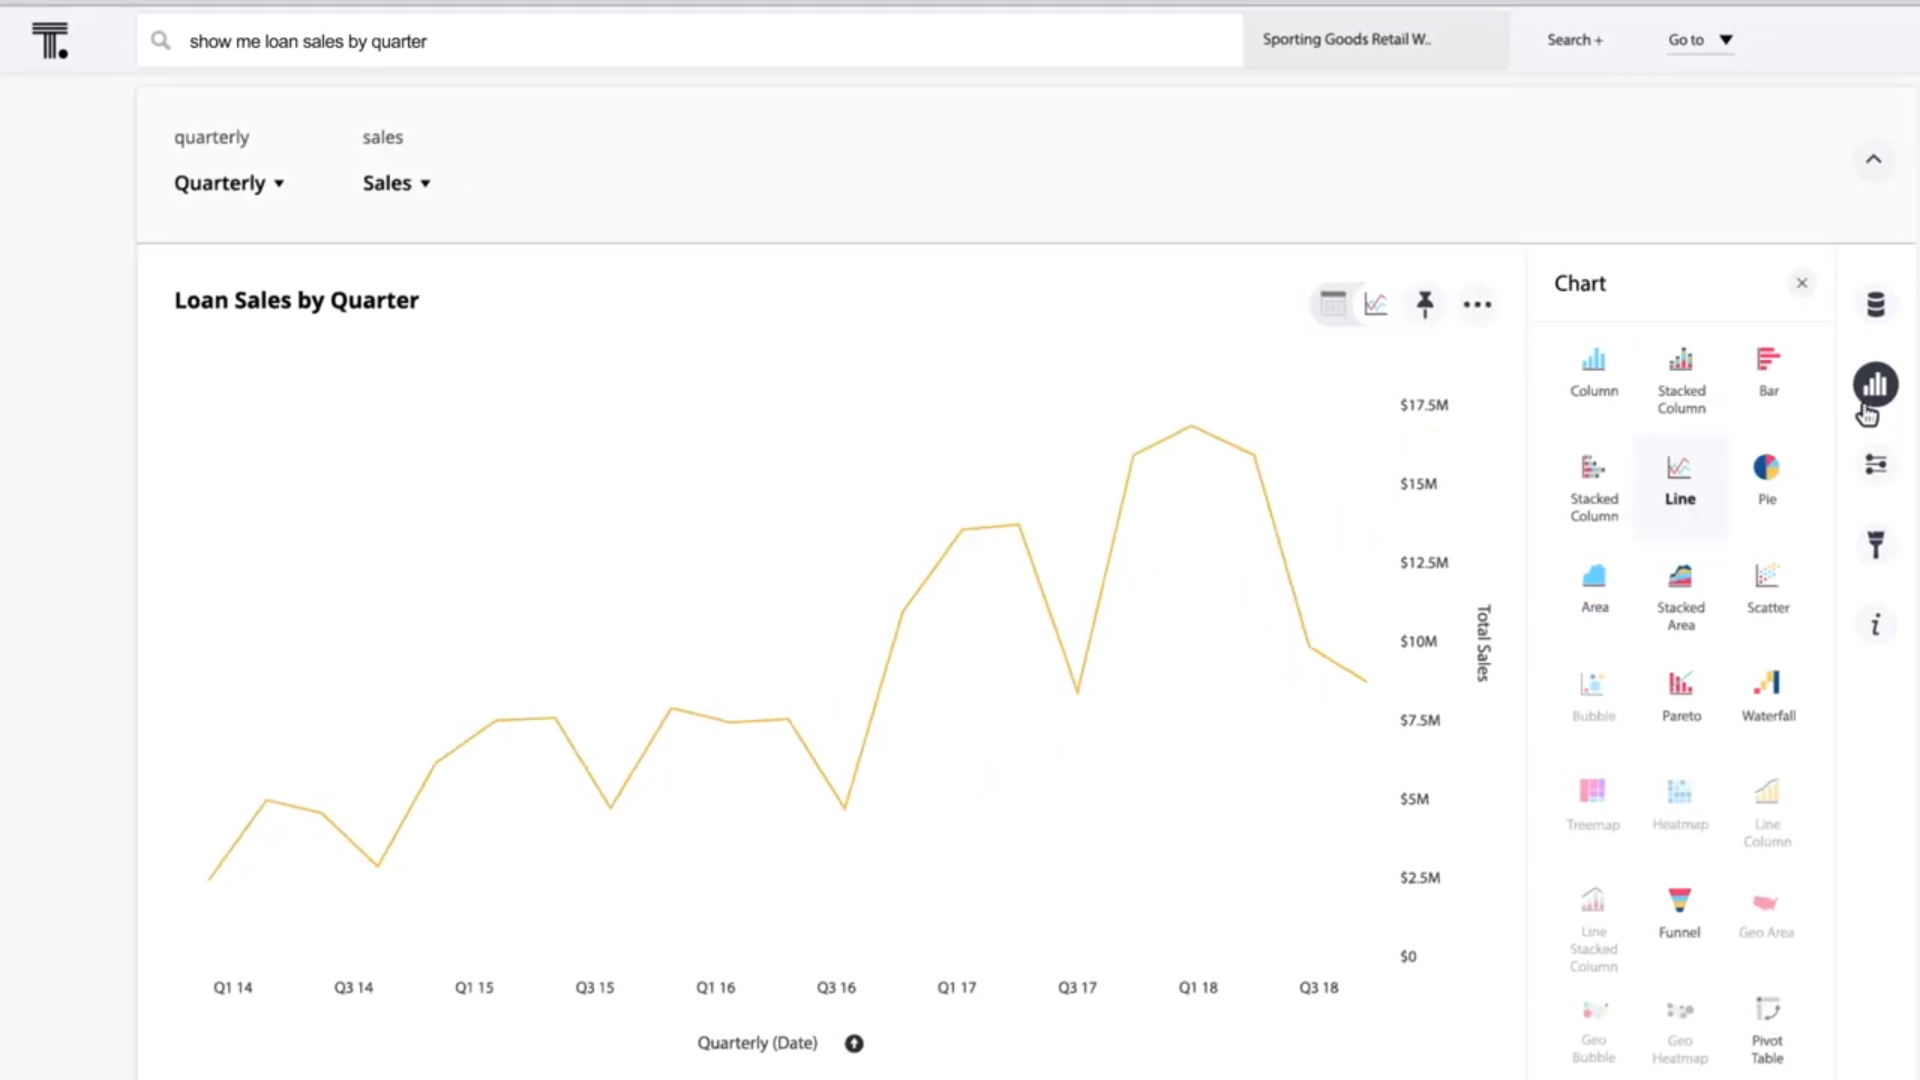Open the data source cylinder icon
The height and width of the screenshot is (1080, 1920).
click(x=1875, y=304)
